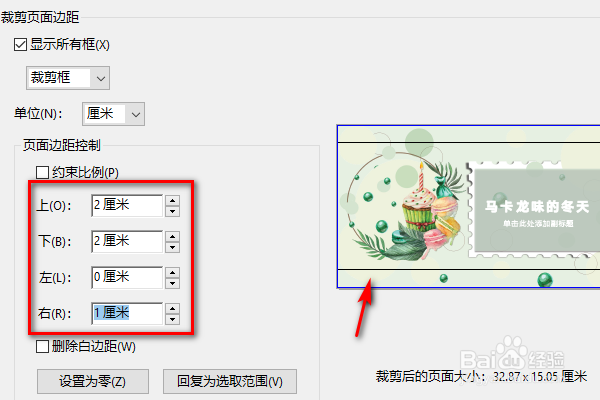Decrease the top margin with the down arrow
Viewport: 600px width, 400px height.
click(173, 211)
